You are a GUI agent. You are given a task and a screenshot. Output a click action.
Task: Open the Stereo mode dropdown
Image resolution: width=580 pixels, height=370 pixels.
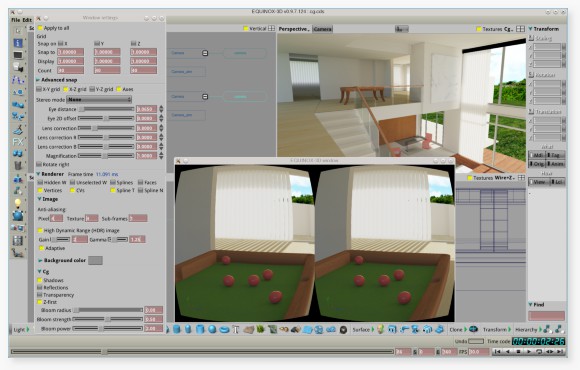pos(99,100)
